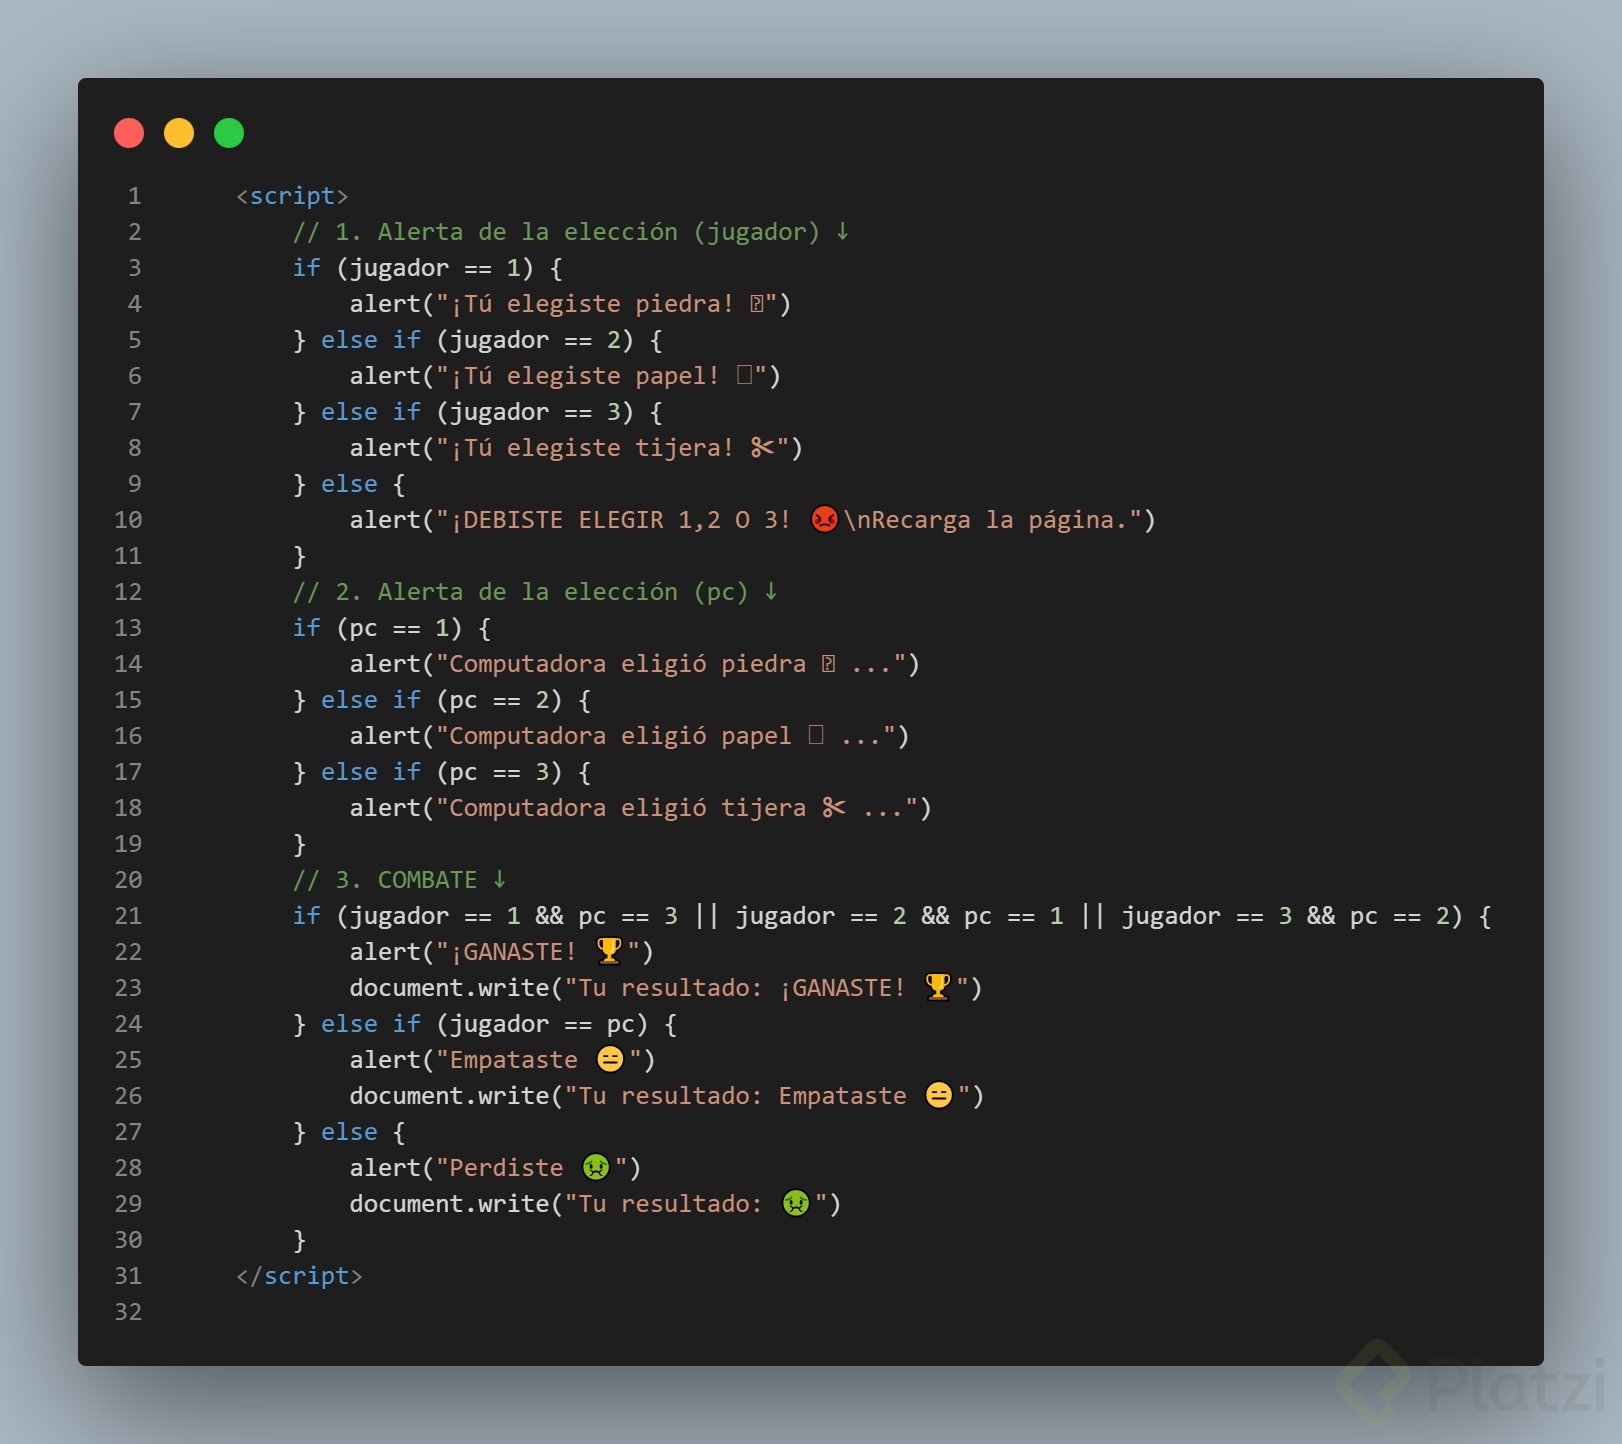Click 'Computadora eligió piedra' string
This screenshot has height=1444, width=1622.
627,664
